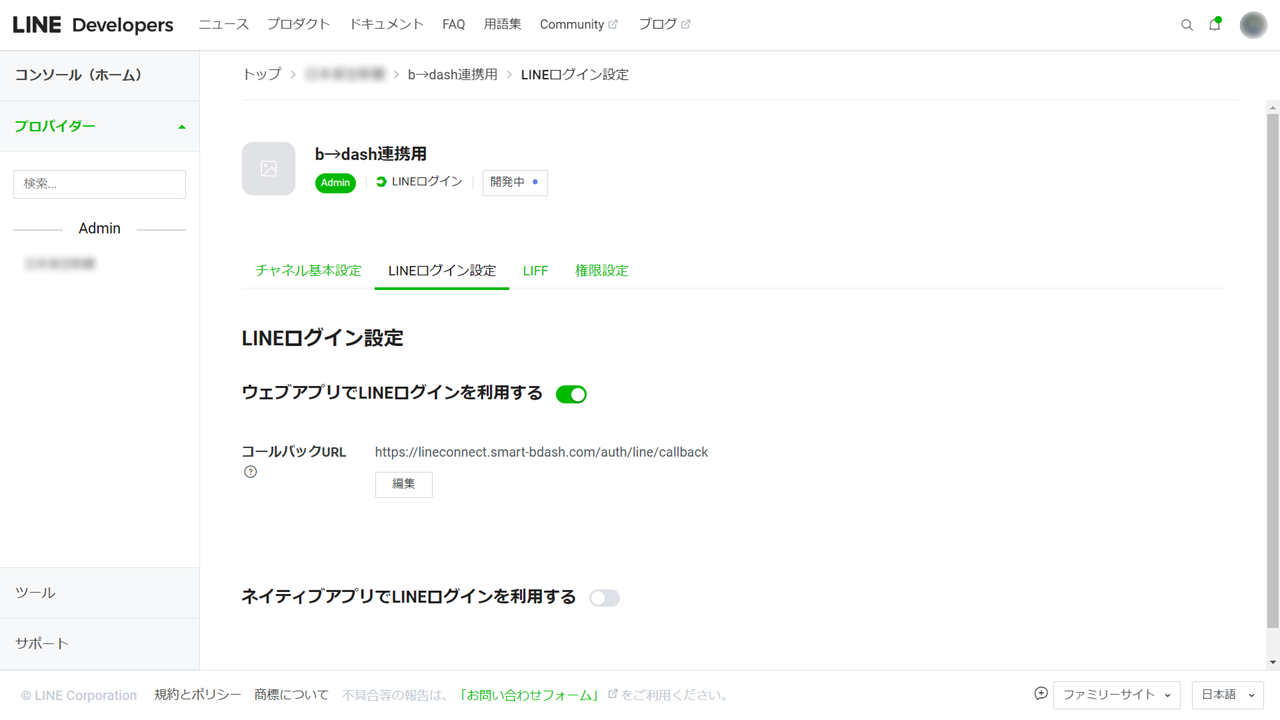This screenshot has height=720, width=1280.
Task: Click © LINE Corporation footer text
Action: pyautogui.click(x=79, y=695)
